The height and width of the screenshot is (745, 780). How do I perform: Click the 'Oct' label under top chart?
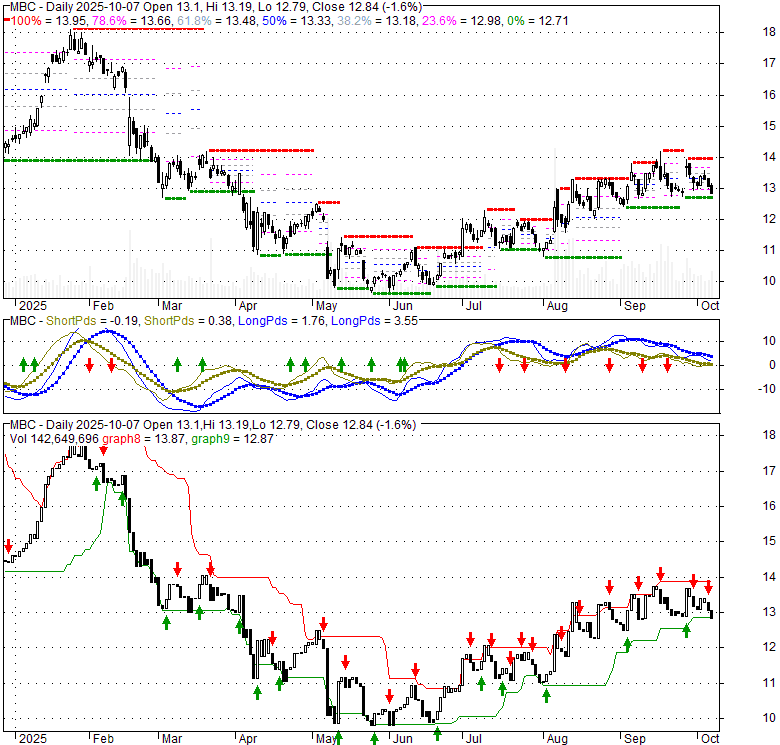(x=710, y=306)
